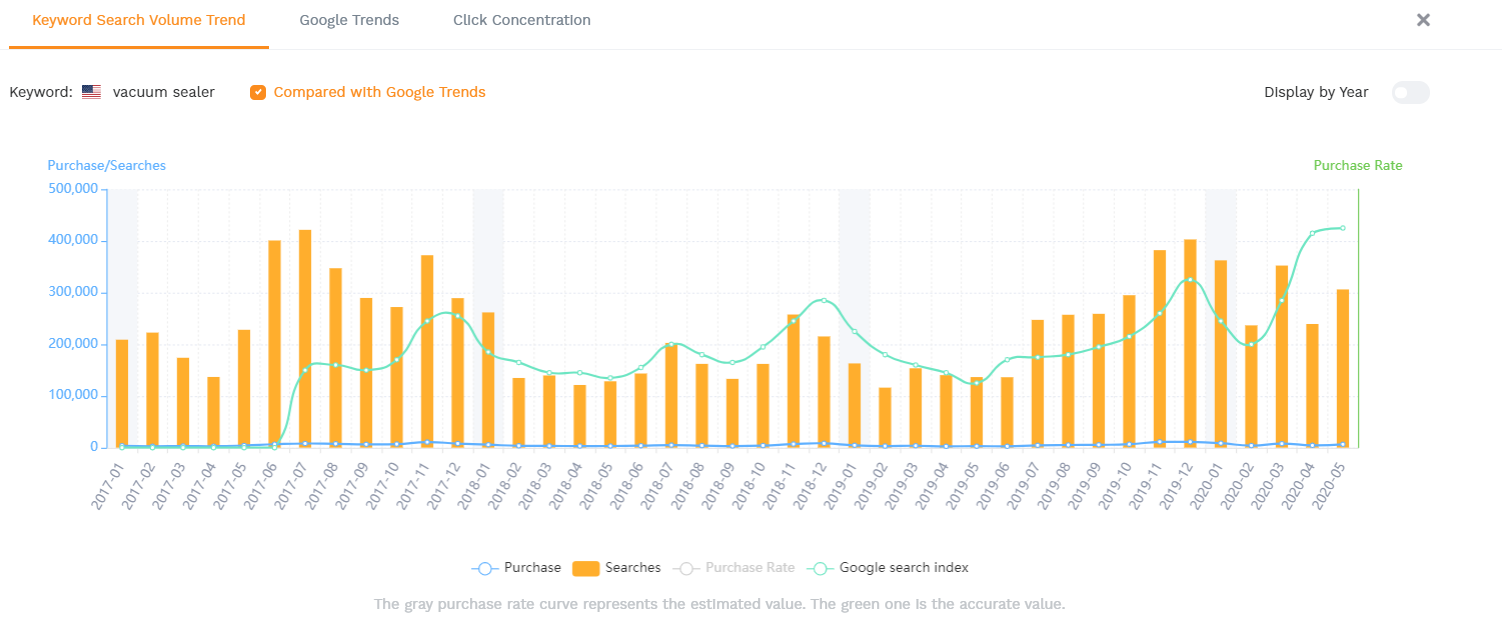Open the Click Concentration tab
1502x626 pixels.
521,20
